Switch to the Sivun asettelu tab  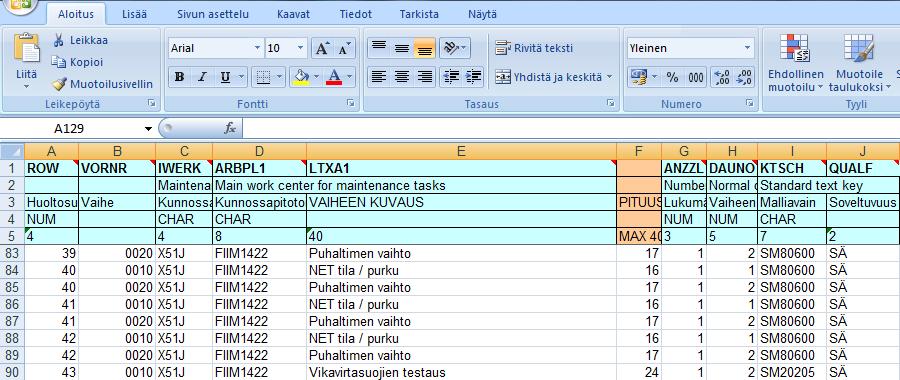212,14
